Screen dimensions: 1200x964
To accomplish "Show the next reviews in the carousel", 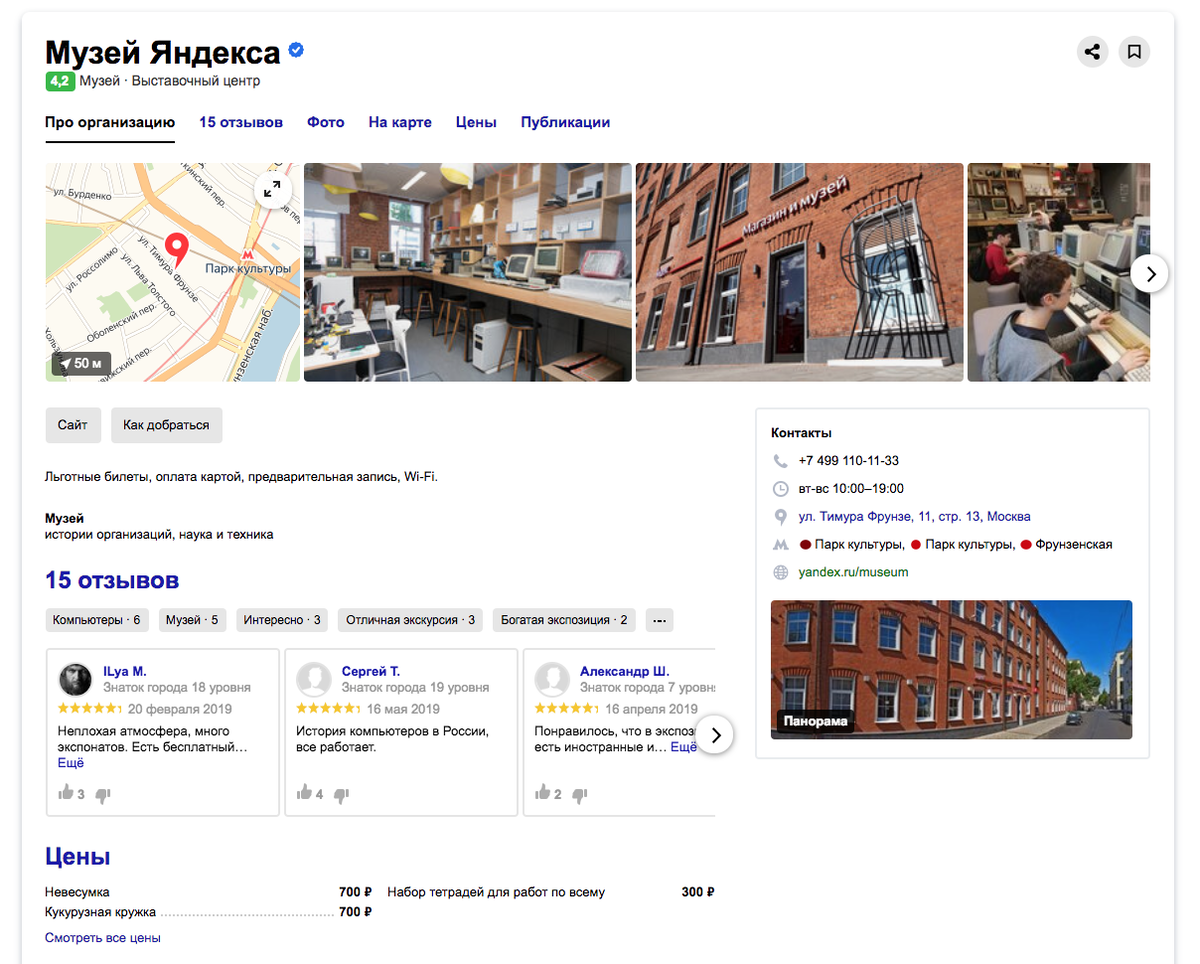I will tap(715, 734).
